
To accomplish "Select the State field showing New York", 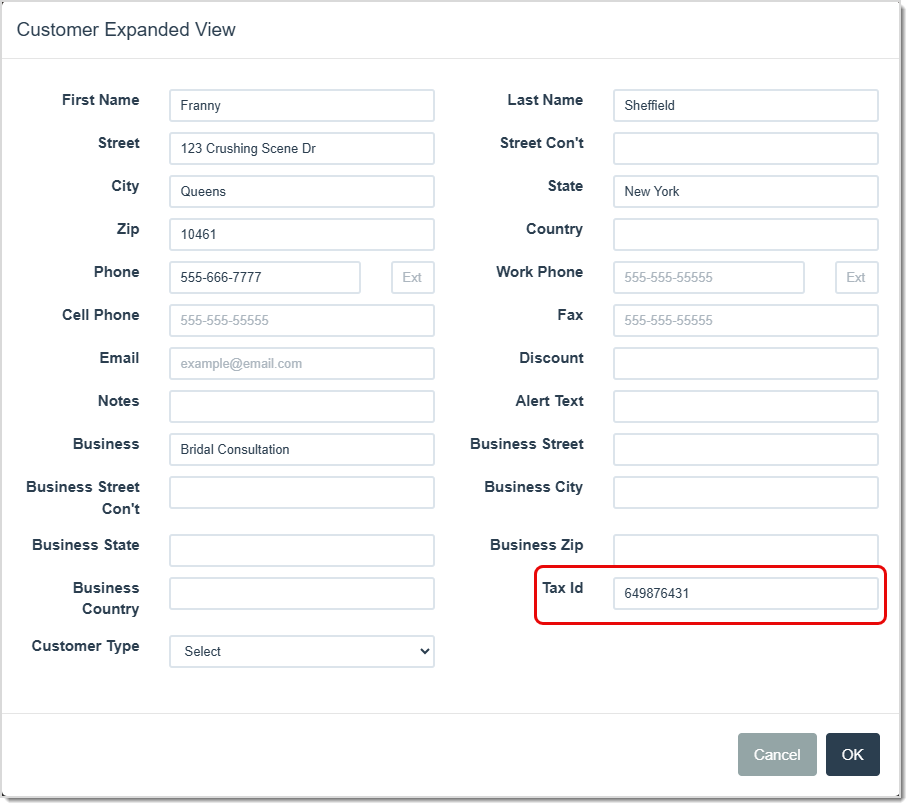I will [745, 191].
